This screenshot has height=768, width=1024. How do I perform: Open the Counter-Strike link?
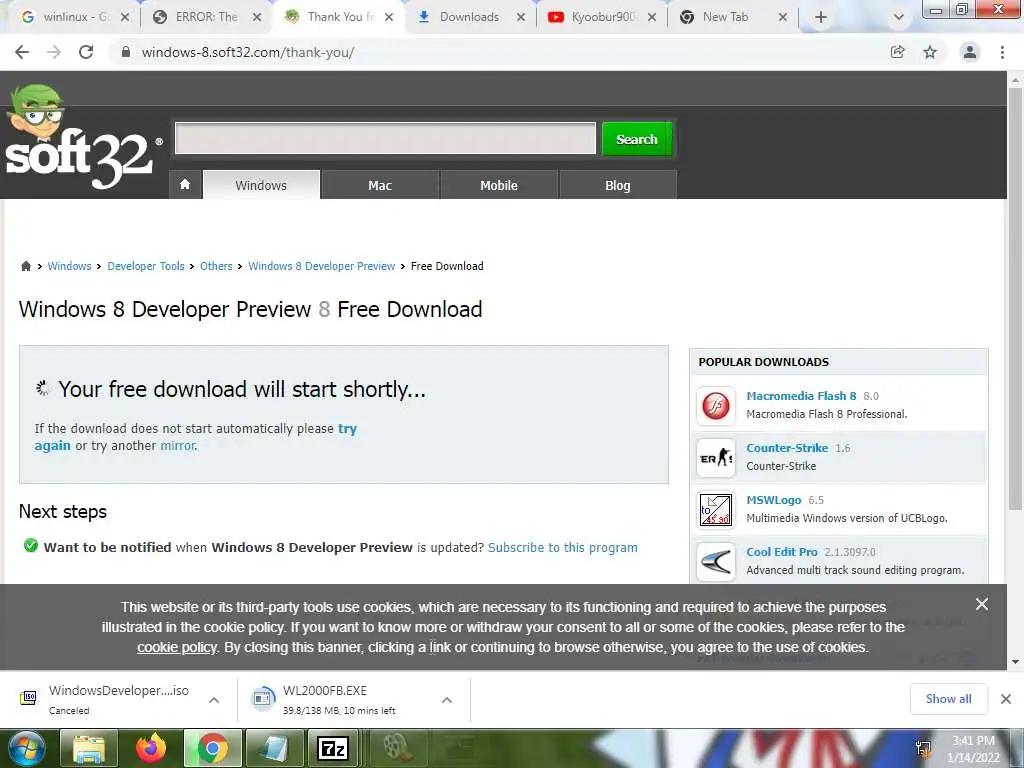pos(787,448)
